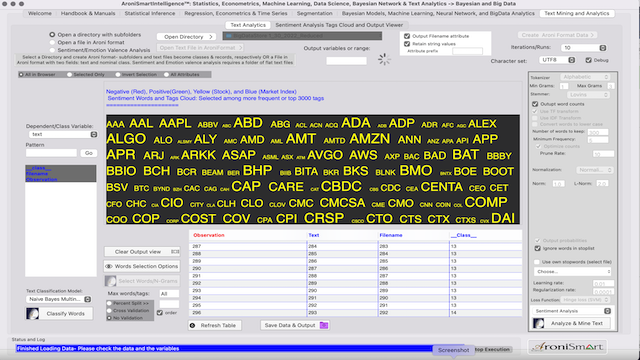Select Open a file in Aroni format
Image resolution: width=640 pixels, height=360 pixels.
pyautogui.click(x=52, y=42)
